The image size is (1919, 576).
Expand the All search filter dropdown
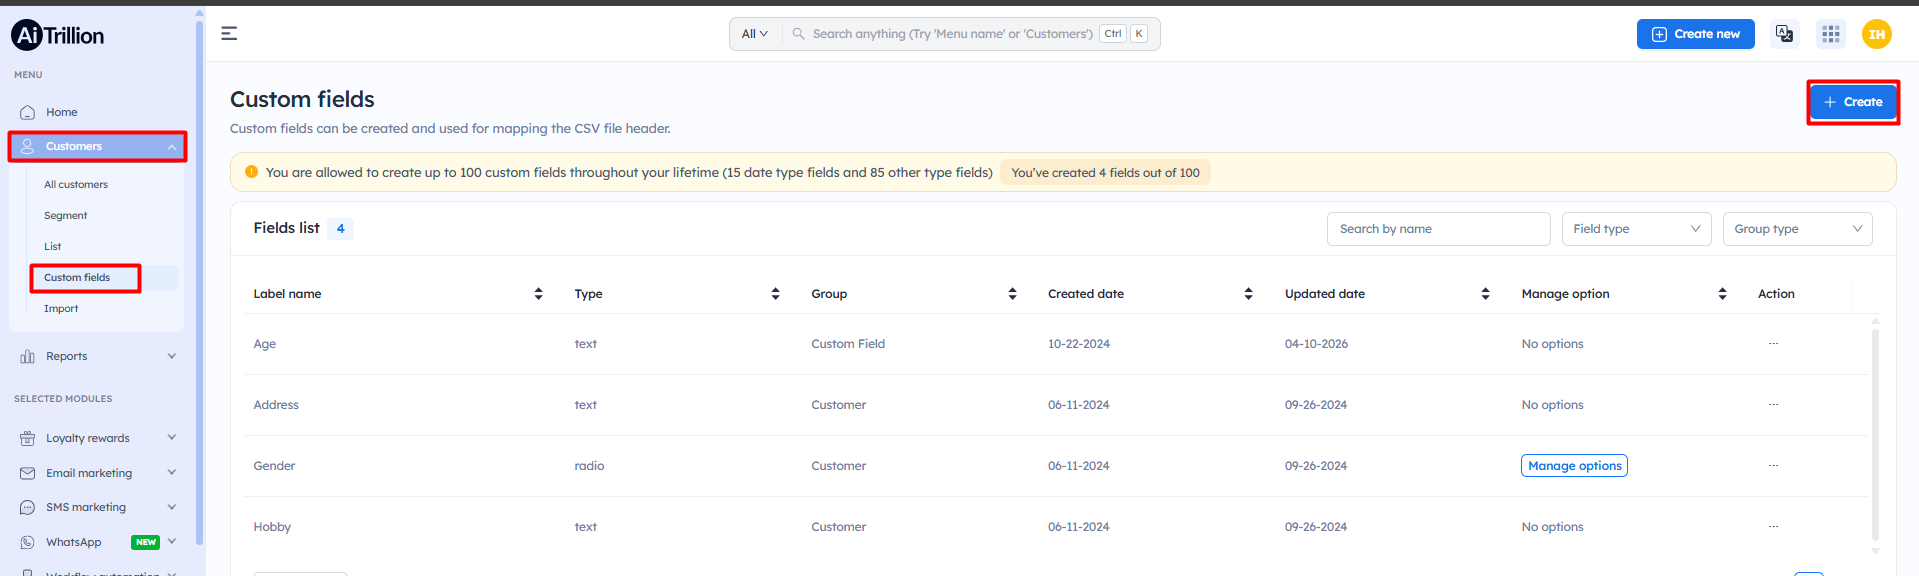(755, 34)
